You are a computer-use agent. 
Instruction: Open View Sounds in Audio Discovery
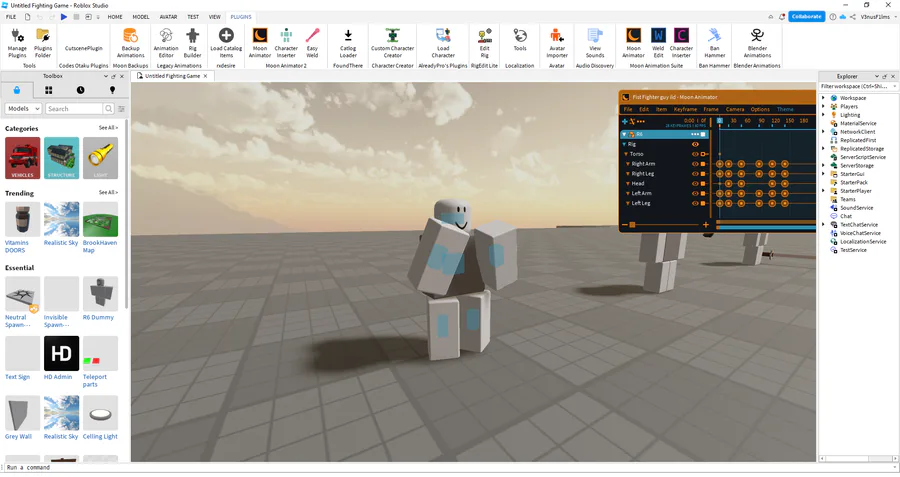tap(595, 43)
